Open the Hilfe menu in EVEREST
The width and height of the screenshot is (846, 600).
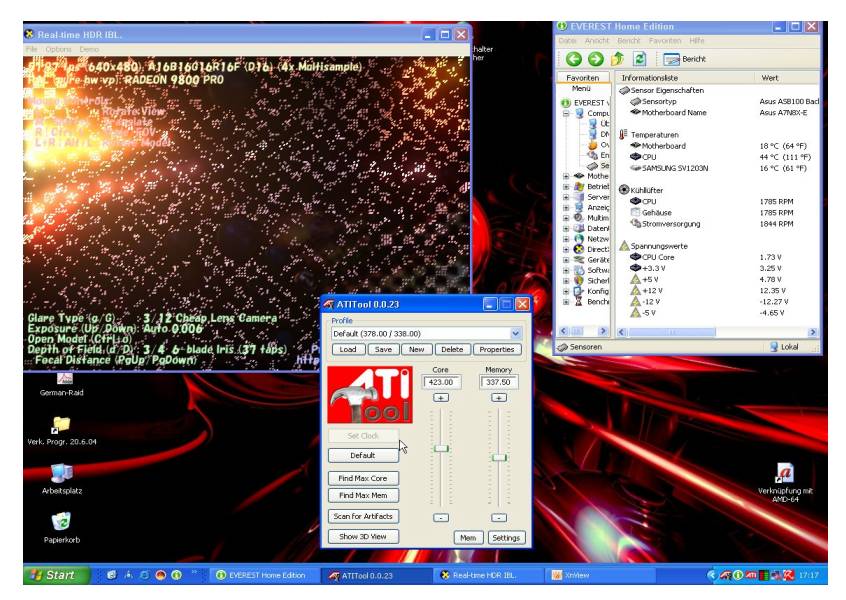tap(697, 40)
